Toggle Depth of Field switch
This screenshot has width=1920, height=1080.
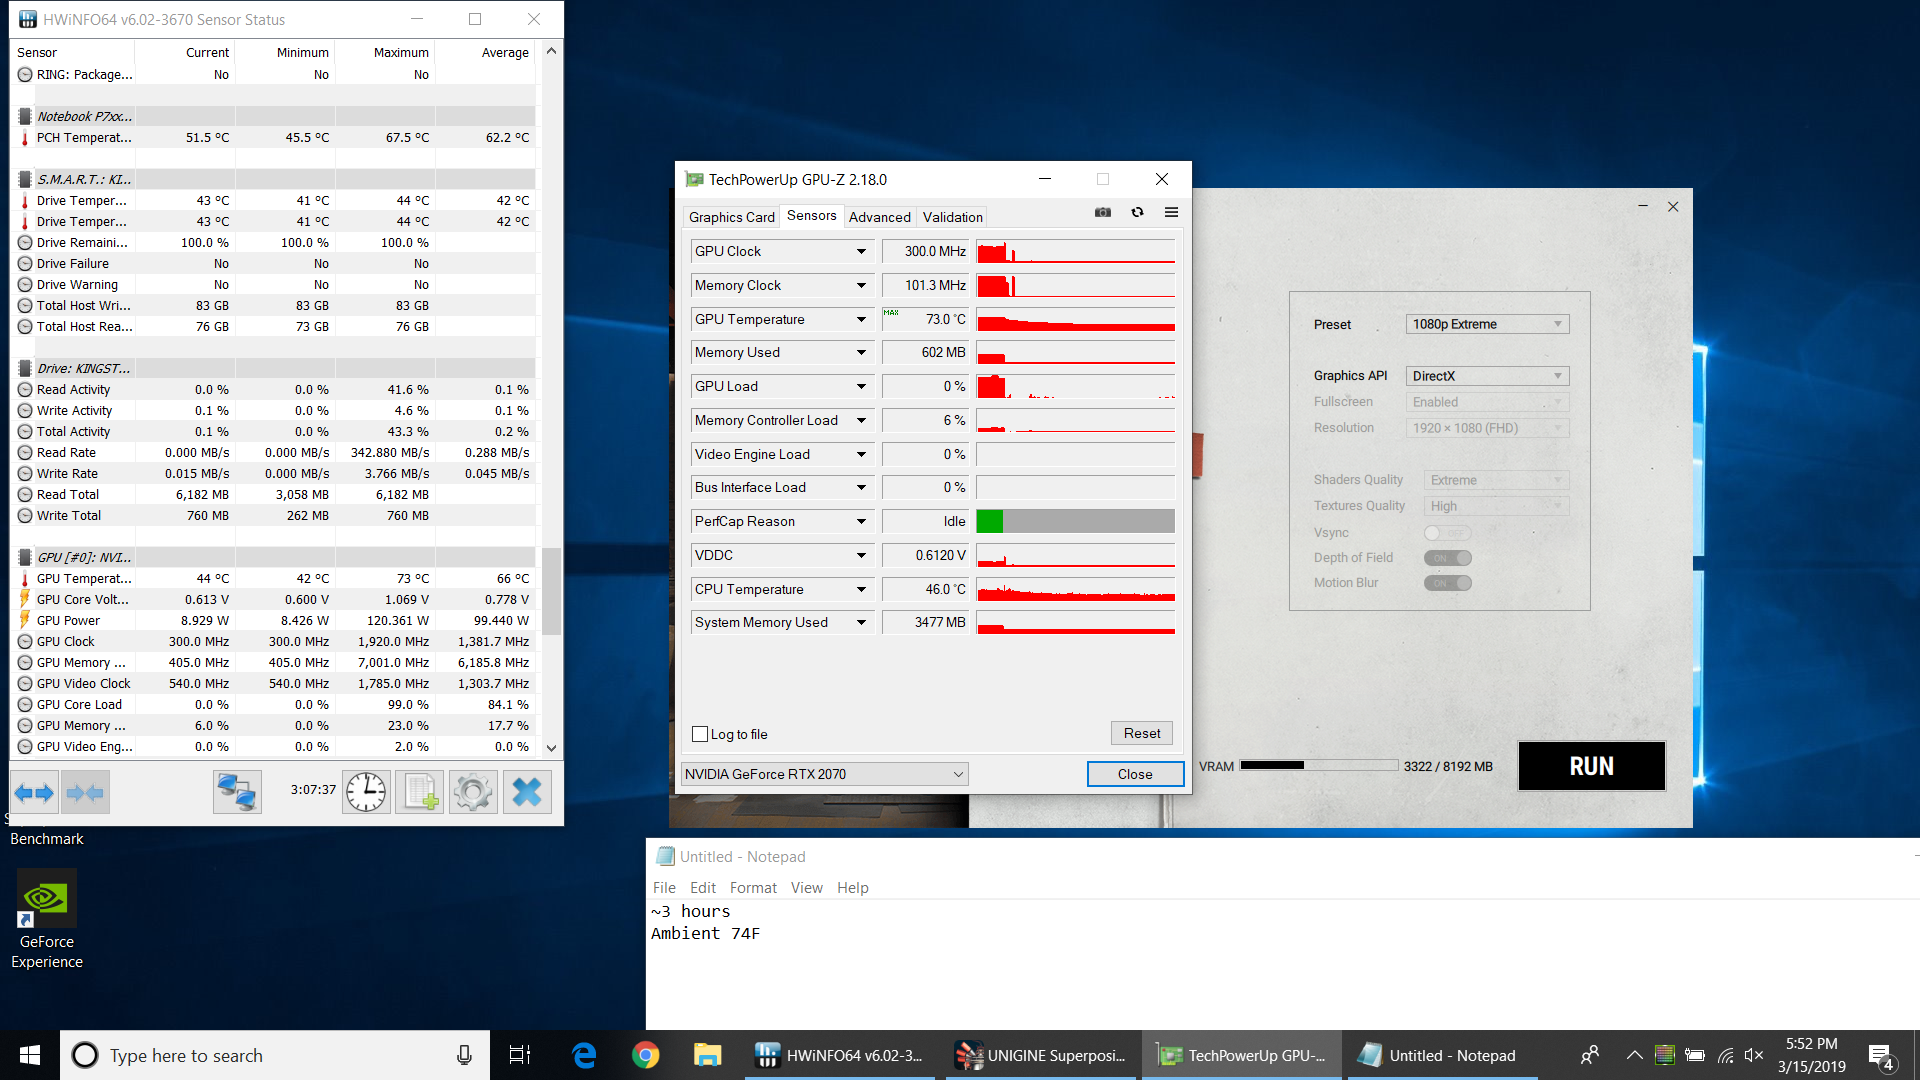tap(1447, 558)
